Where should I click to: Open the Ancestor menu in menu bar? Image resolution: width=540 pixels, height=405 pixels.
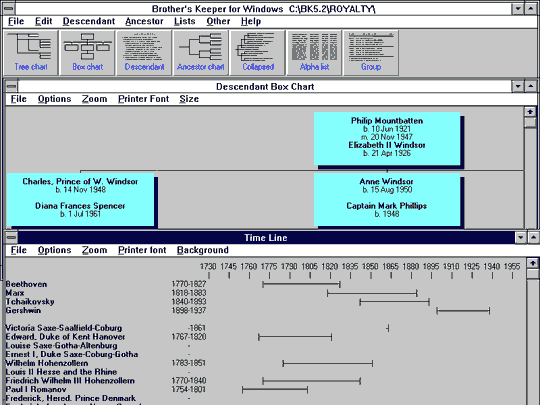(x=144, y=21)
